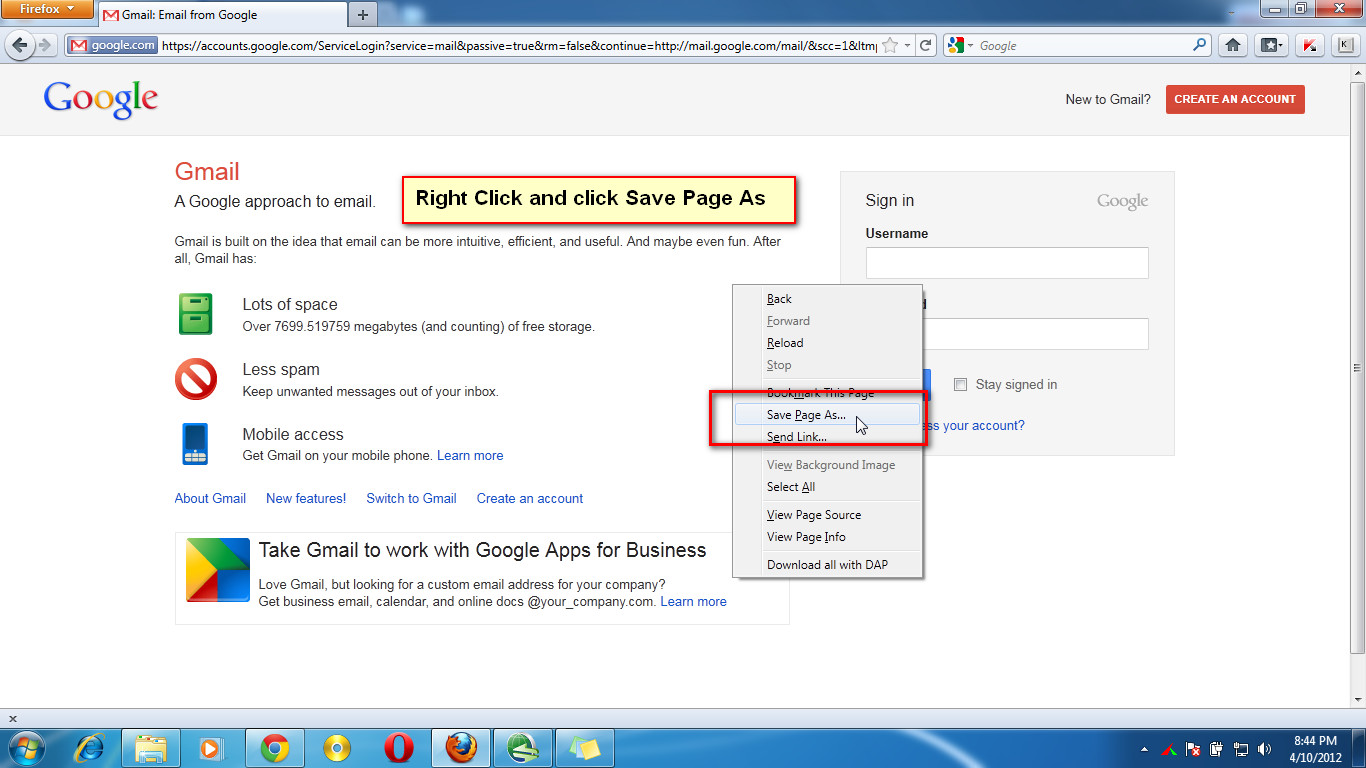Click the search bar magnifier icon
The height and width of the screenshot is (768, 1366).
pos(1200,45)
